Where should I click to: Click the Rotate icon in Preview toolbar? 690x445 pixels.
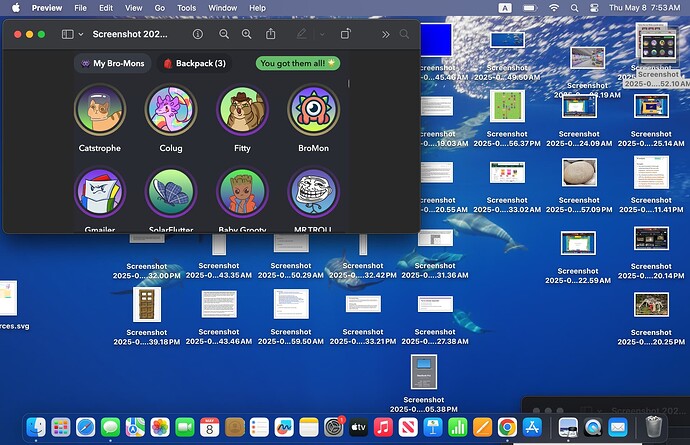(x=346, y=34)
